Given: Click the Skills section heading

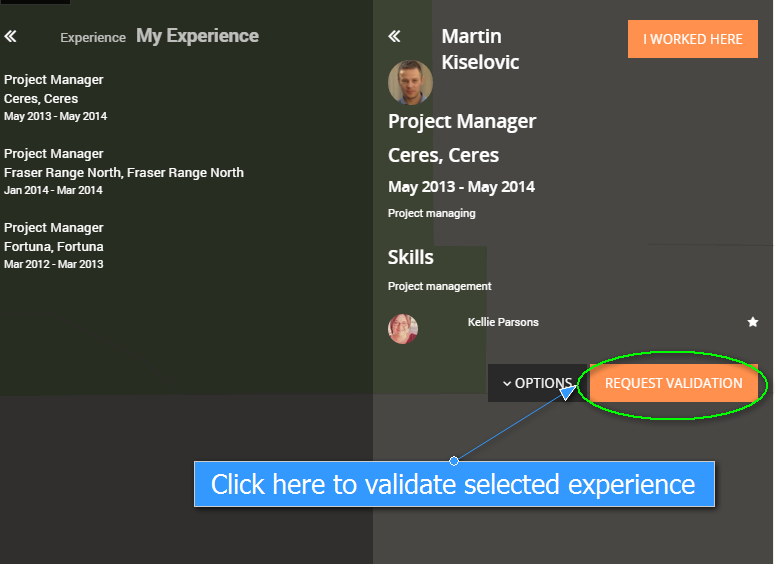Looking at the screenshot, I should (x=411, y=257).
